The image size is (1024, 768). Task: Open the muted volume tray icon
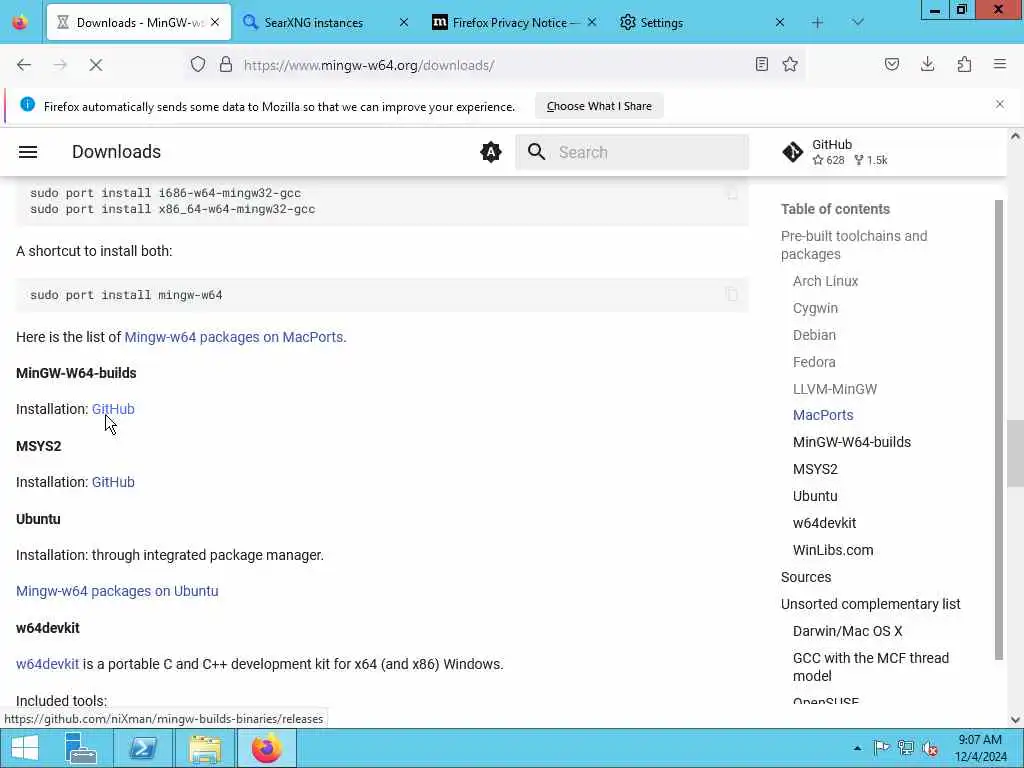point(930,748)
